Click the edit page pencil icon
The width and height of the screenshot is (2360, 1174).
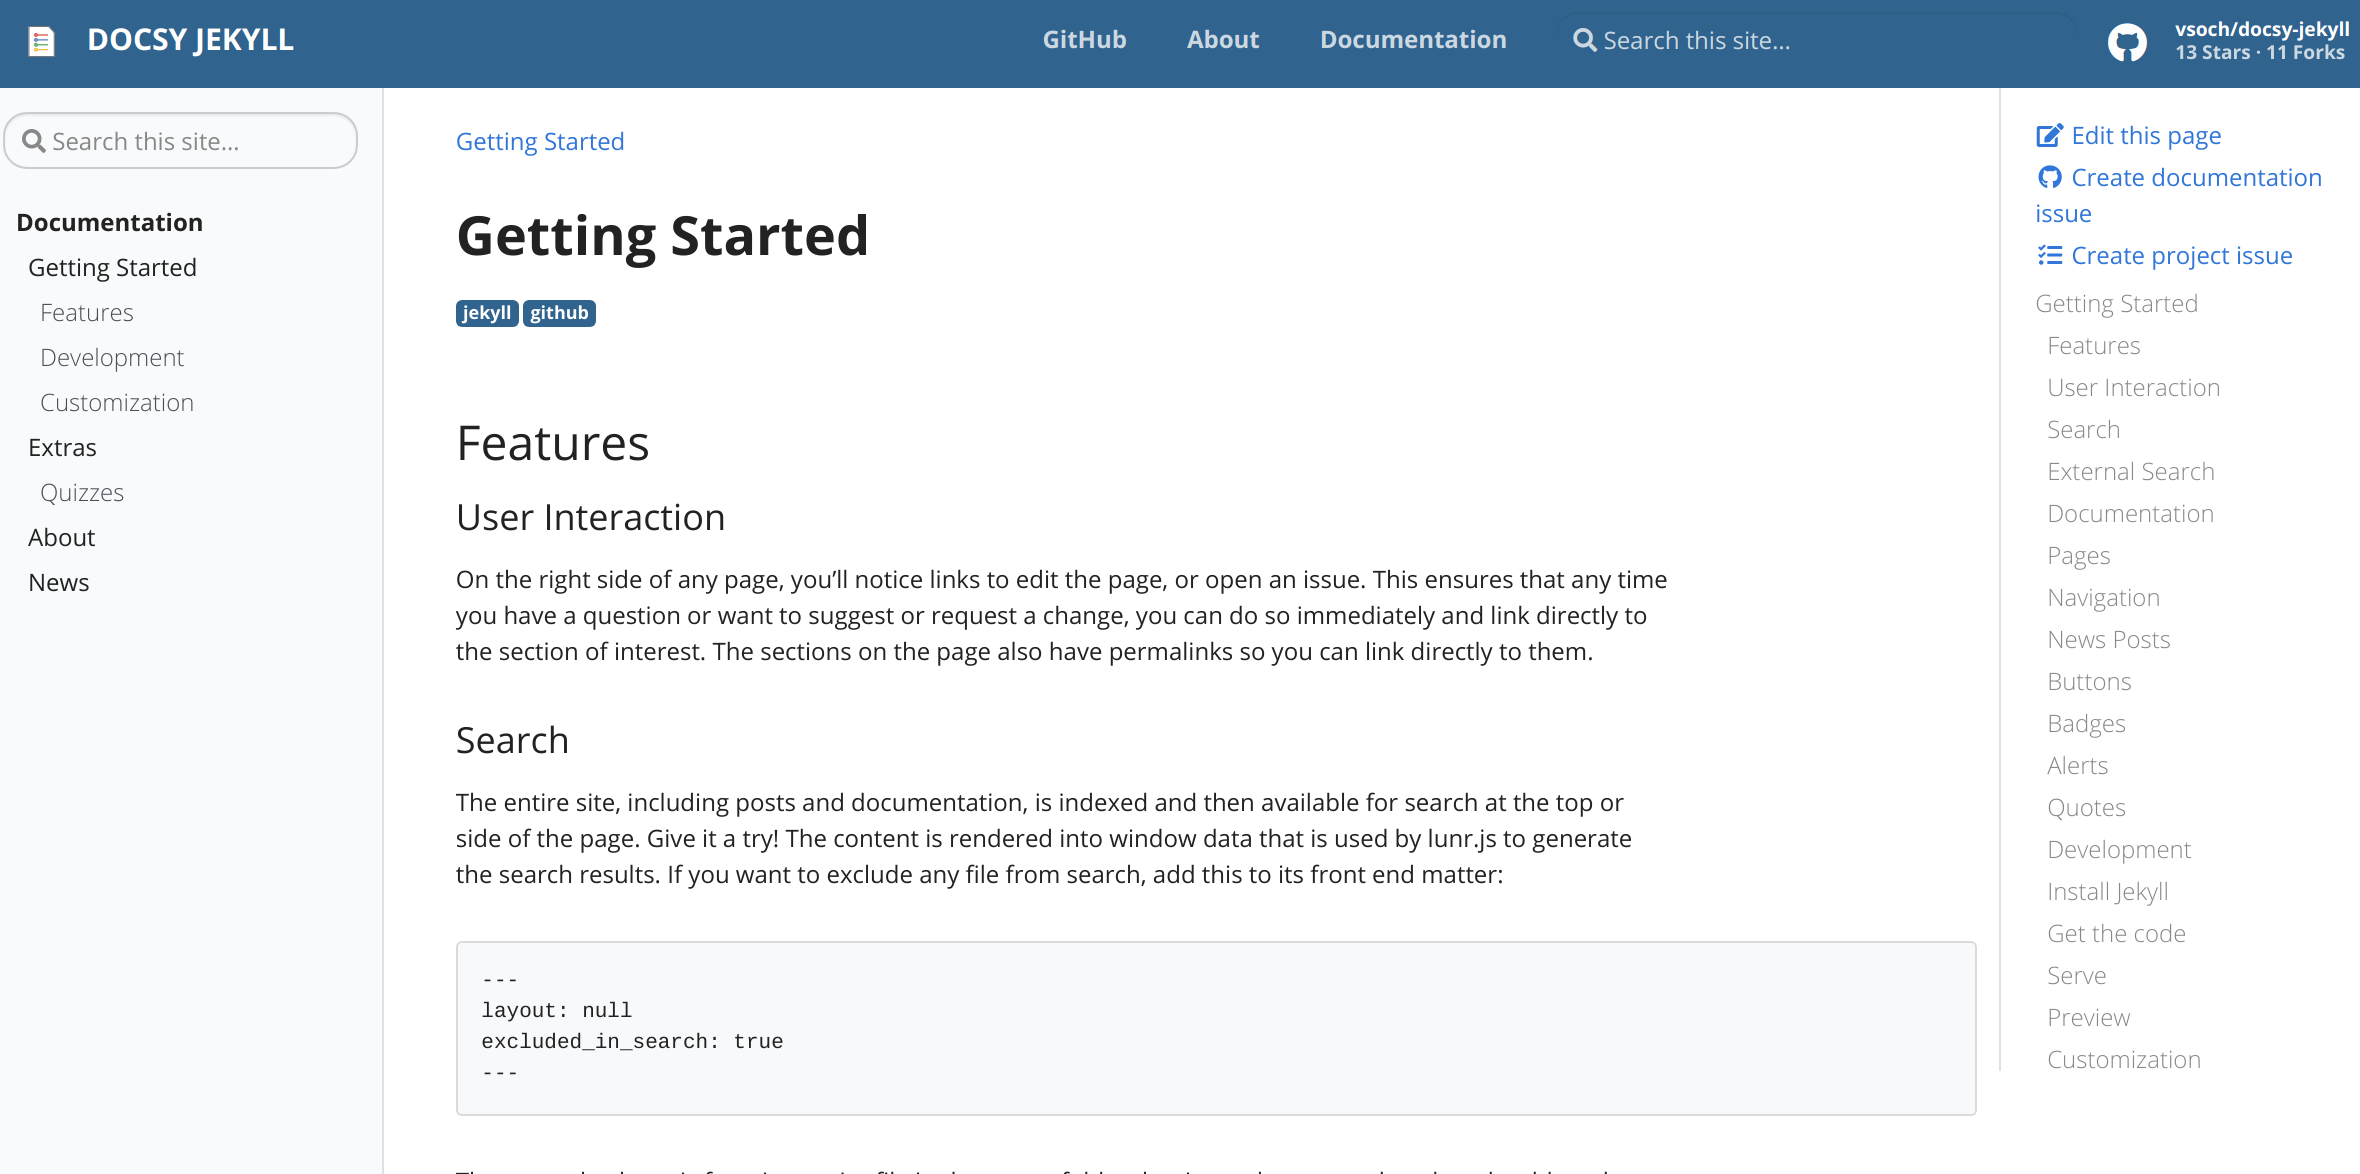pyautogui.click(x=2049, y=136)
